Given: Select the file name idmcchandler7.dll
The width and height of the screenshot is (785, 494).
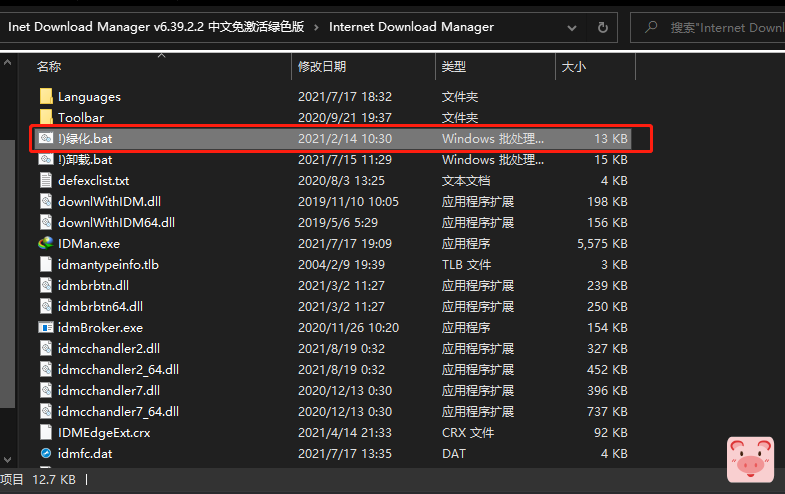Looking at the screenshot, I should (x=109, y=391).
